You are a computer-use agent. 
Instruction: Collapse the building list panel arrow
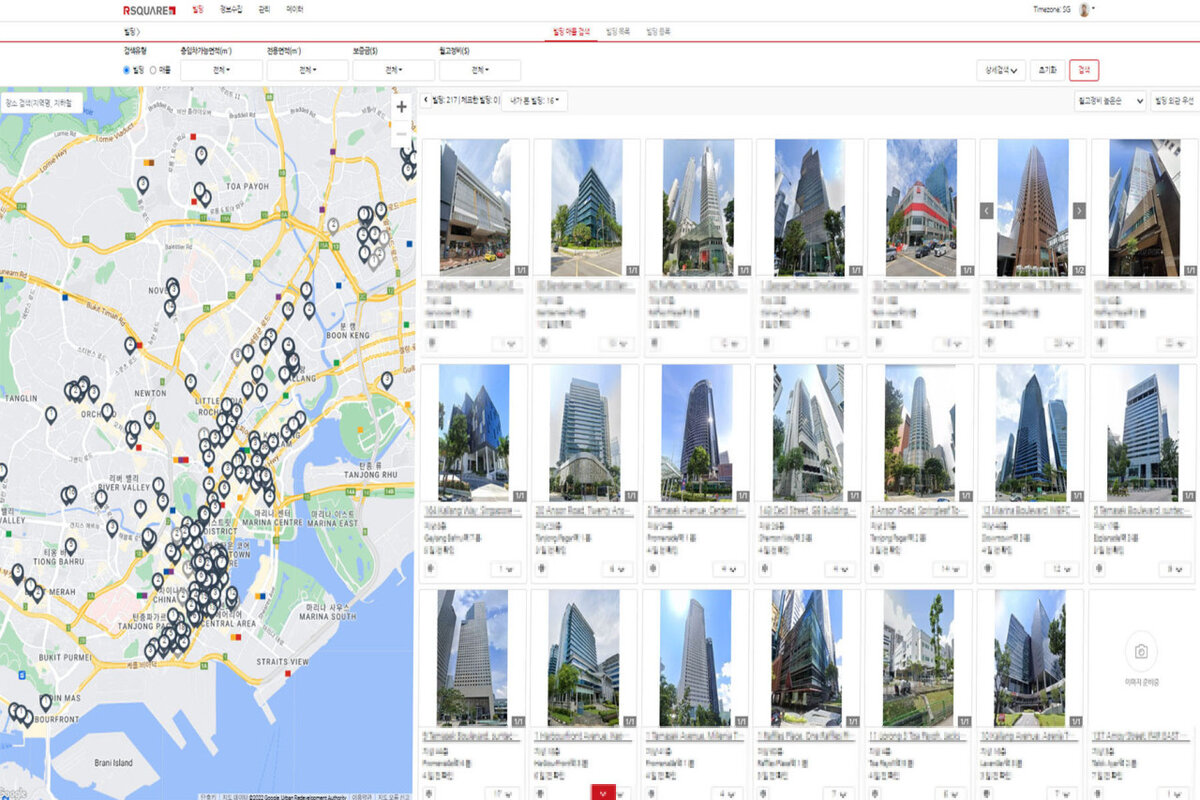coord(425,101)
